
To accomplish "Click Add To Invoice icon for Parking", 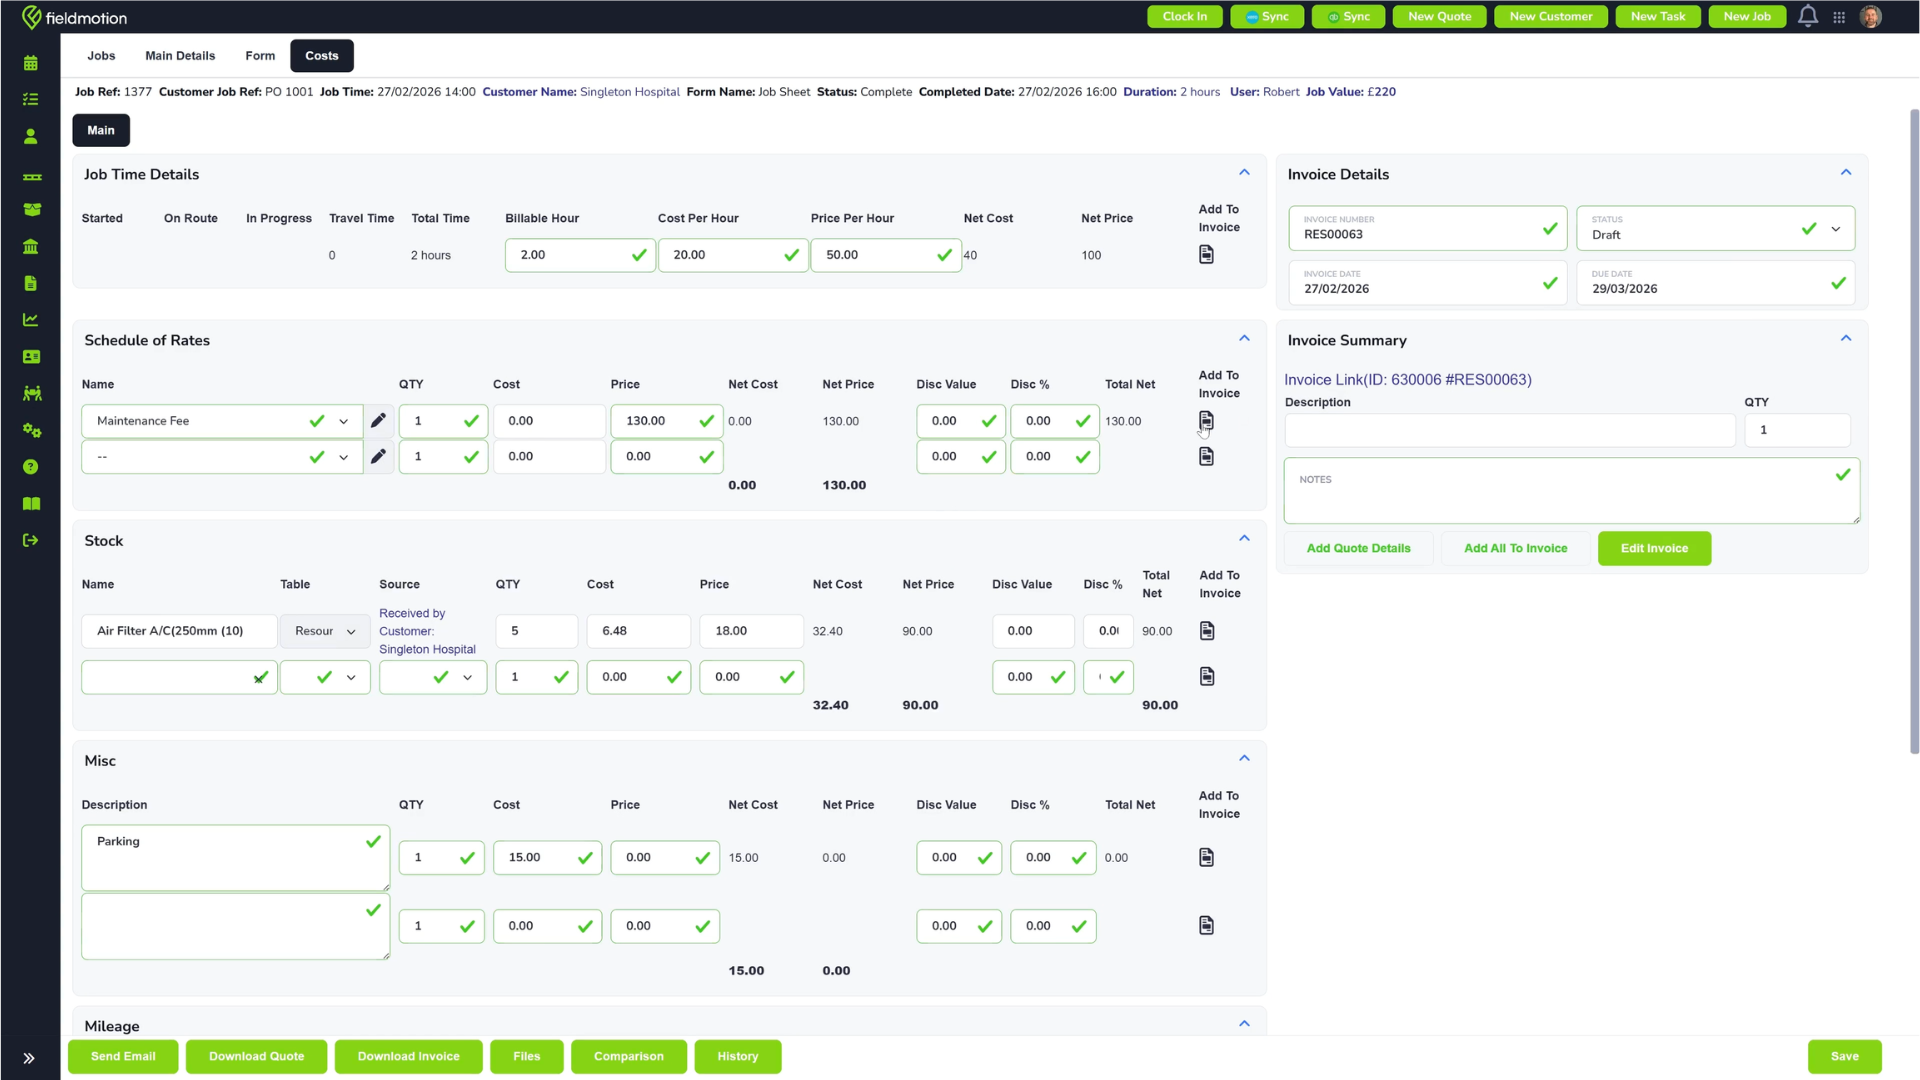I will (1206, 858).
